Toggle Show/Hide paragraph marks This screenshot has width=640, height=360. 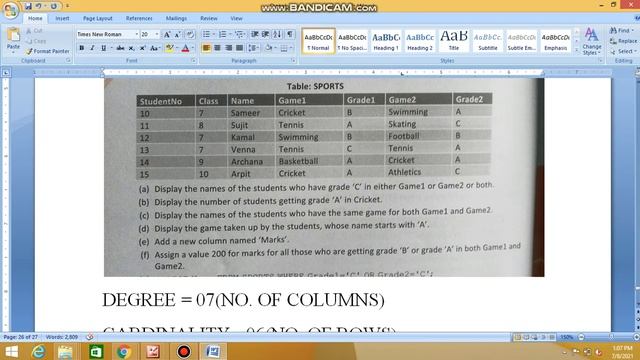point(289,35)
